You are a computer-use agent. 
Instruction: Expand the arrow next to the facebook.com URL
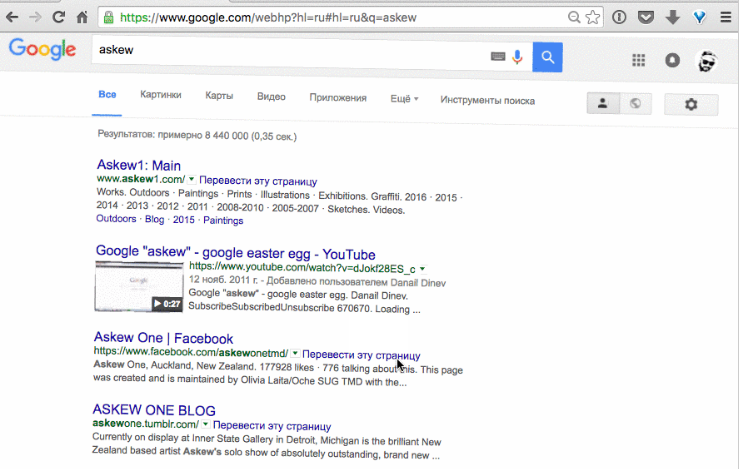[x=295, y=353]
